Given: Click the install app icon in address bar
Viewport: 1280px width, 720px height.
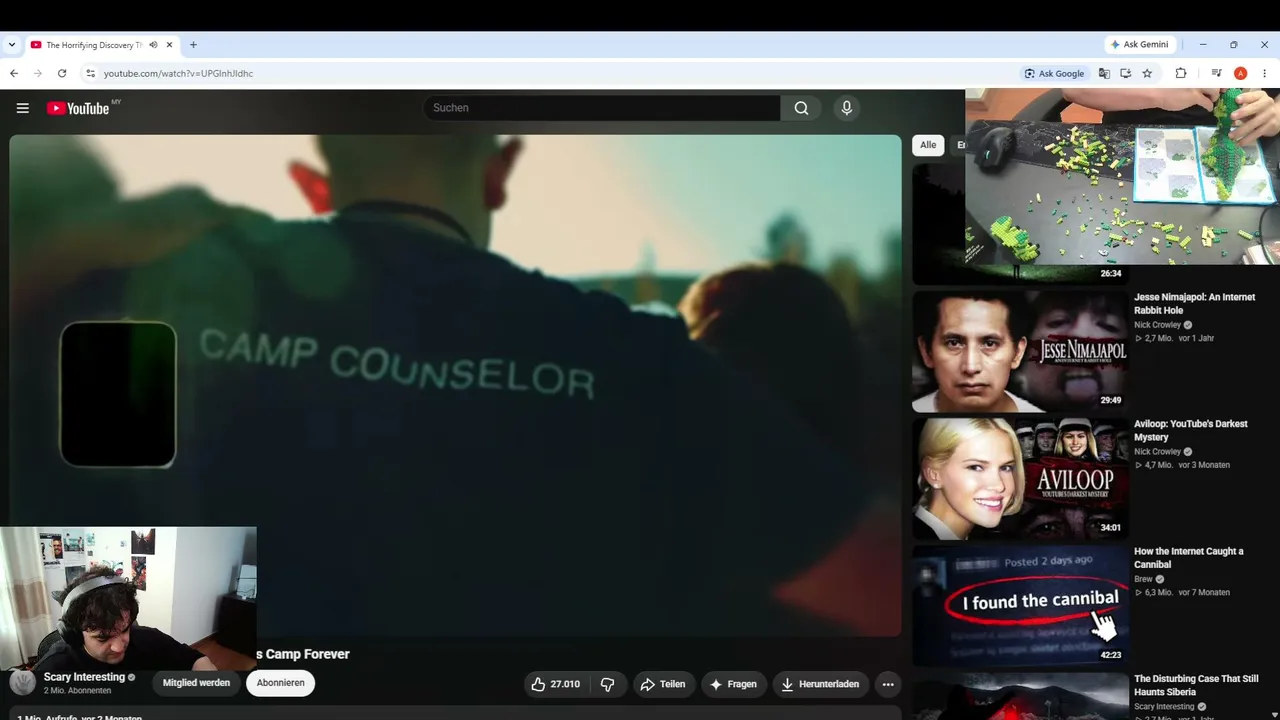Looking at the screenshot, I should tap(1126, 73).
